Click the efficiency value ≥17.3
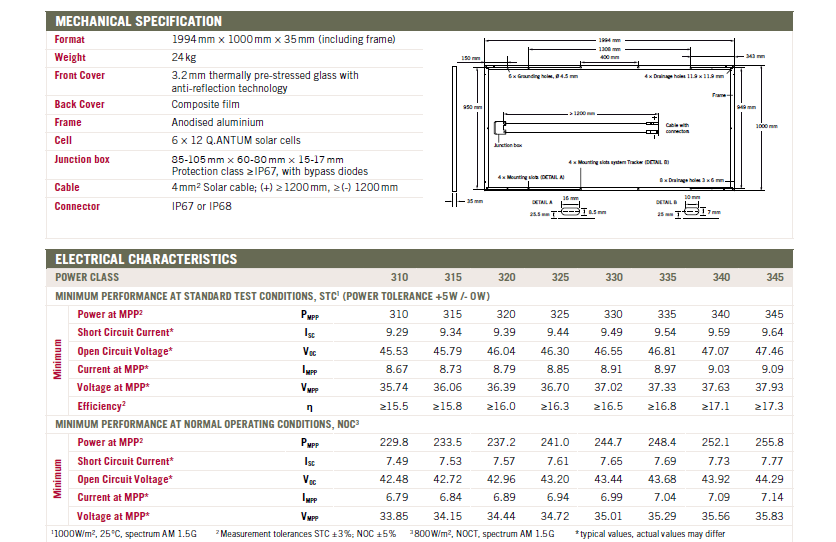The height and width of the screenshot is (542, 836). pos(769,406)
